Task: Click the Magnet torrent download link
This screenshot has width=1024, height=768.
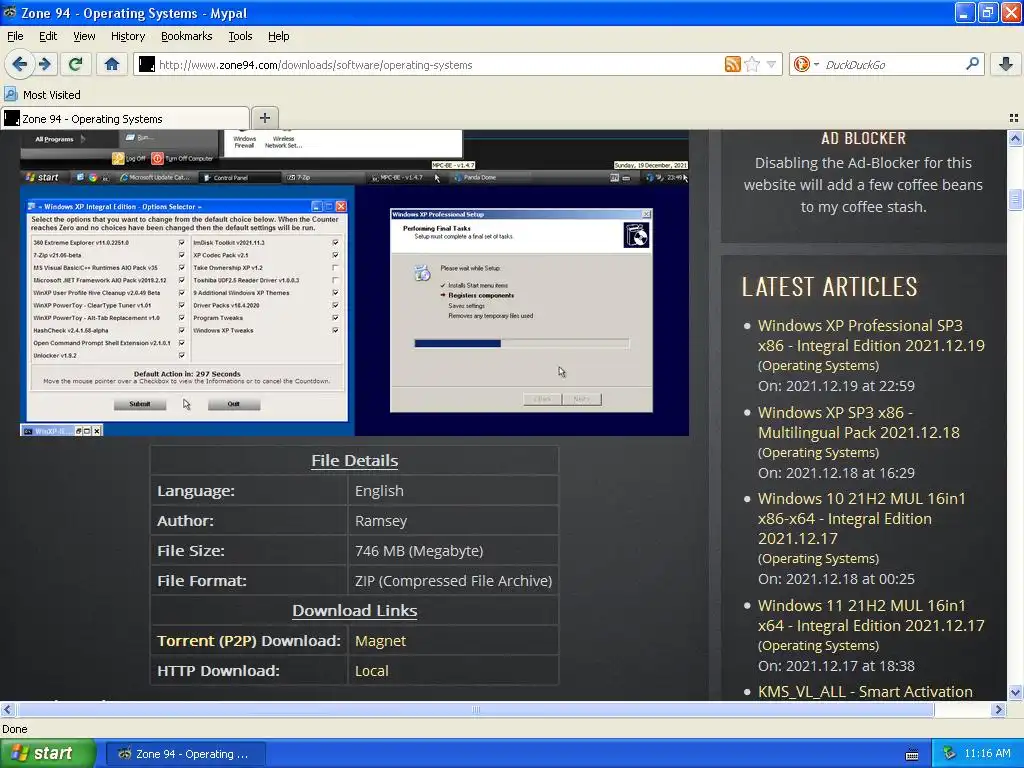Action: point(380,641)
